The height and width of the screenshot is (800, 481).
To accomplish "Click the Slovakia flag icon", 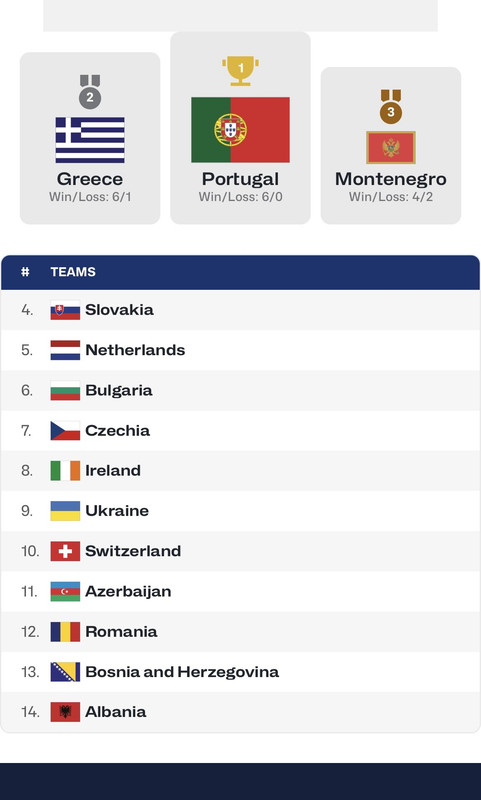I will [x=65, y=310].
